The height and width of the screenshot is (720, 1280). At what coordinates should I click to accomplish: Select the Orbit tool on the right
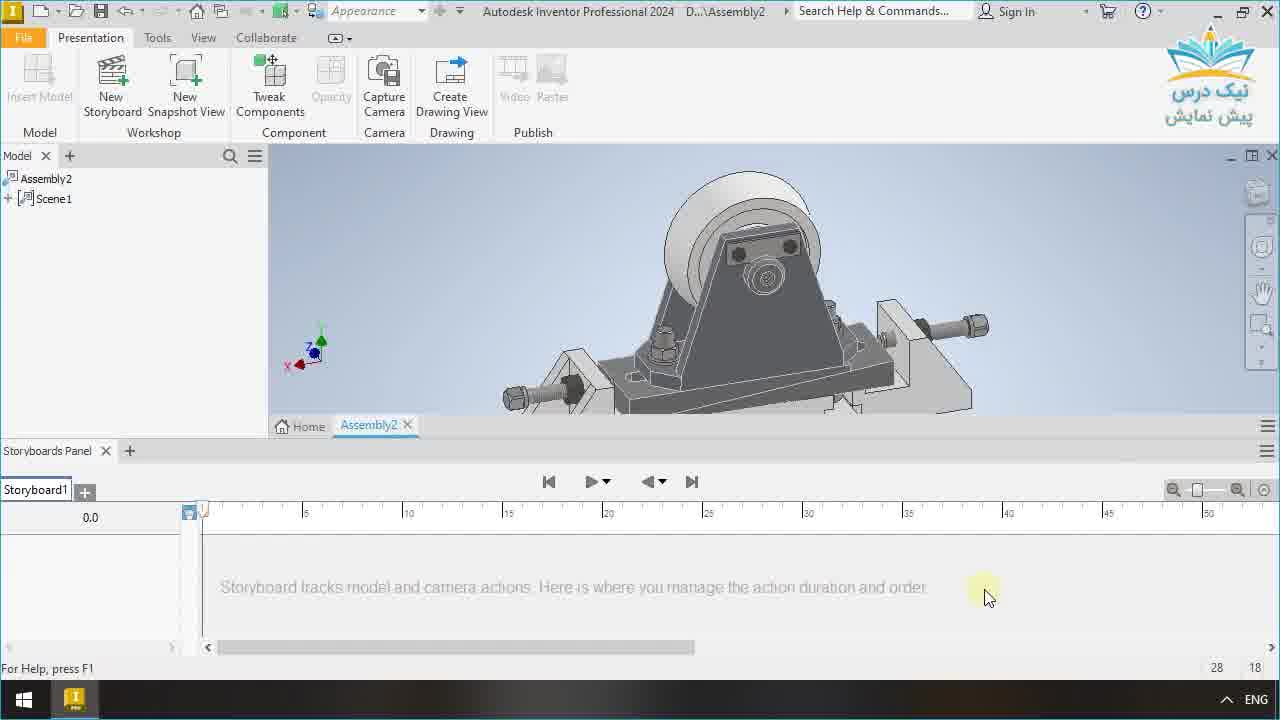tap(1261, 247)
